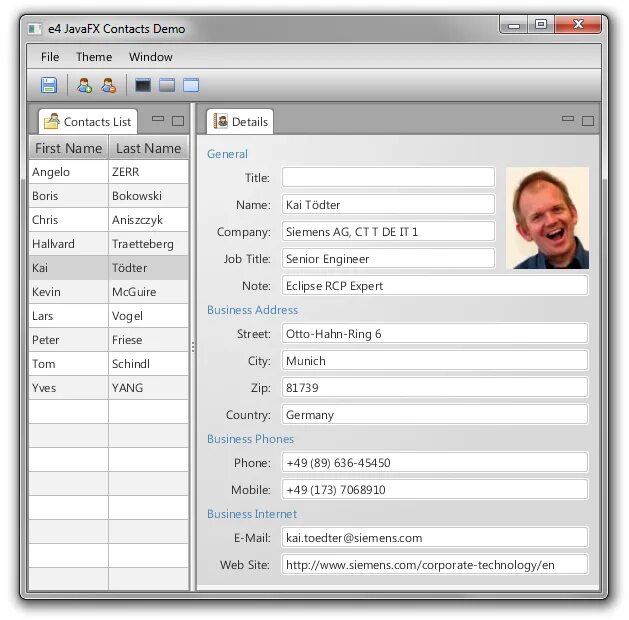This screenshot has height=620, width=629.
Task: Click the Delete Contact toolbar icon
Action: (109, 85)
